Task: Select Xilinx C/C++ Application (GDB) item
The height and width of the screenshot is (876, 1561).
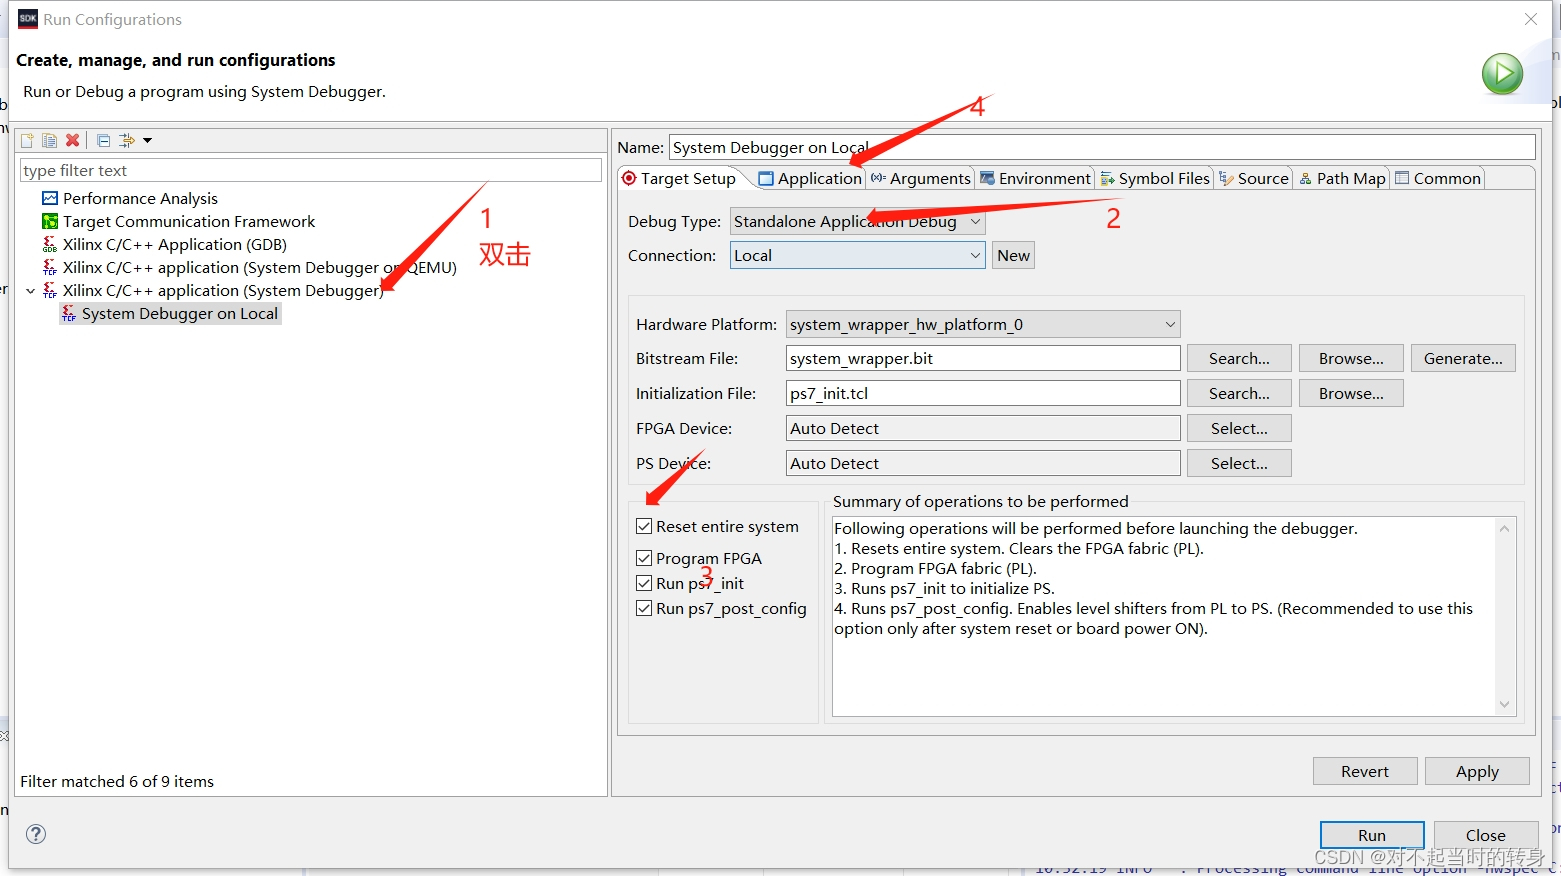Action: coord(175,244)
